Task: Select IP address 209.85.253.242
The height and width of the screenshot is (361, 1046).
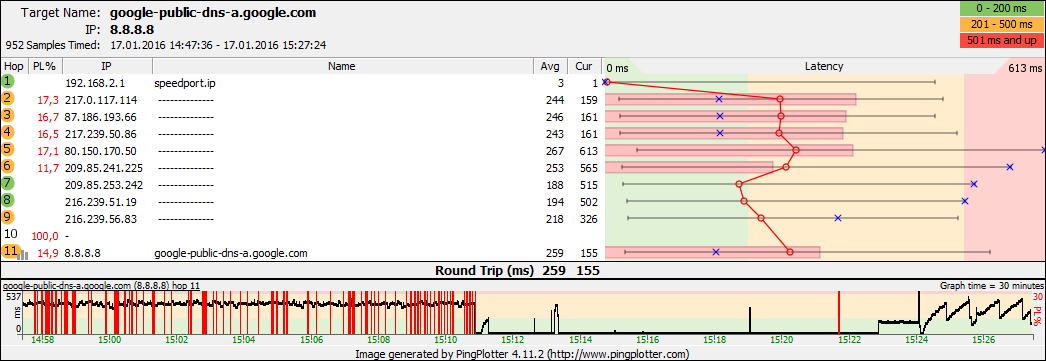Action: coord(103,185)
